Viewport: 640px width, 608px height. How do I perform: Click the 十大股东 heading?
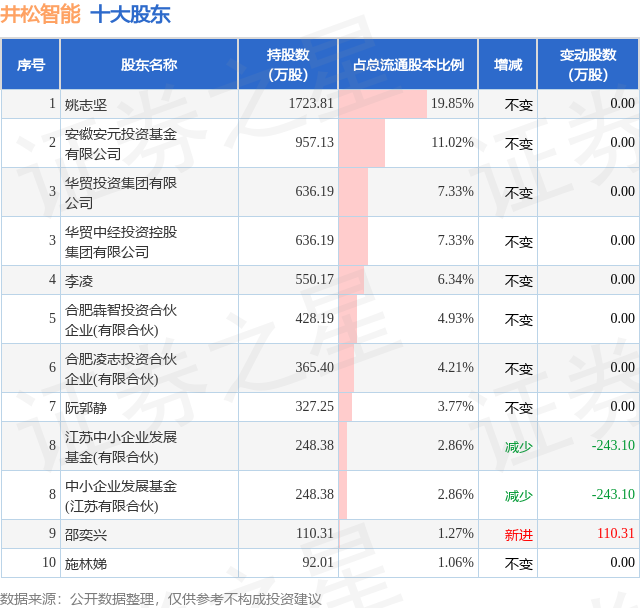130,15
